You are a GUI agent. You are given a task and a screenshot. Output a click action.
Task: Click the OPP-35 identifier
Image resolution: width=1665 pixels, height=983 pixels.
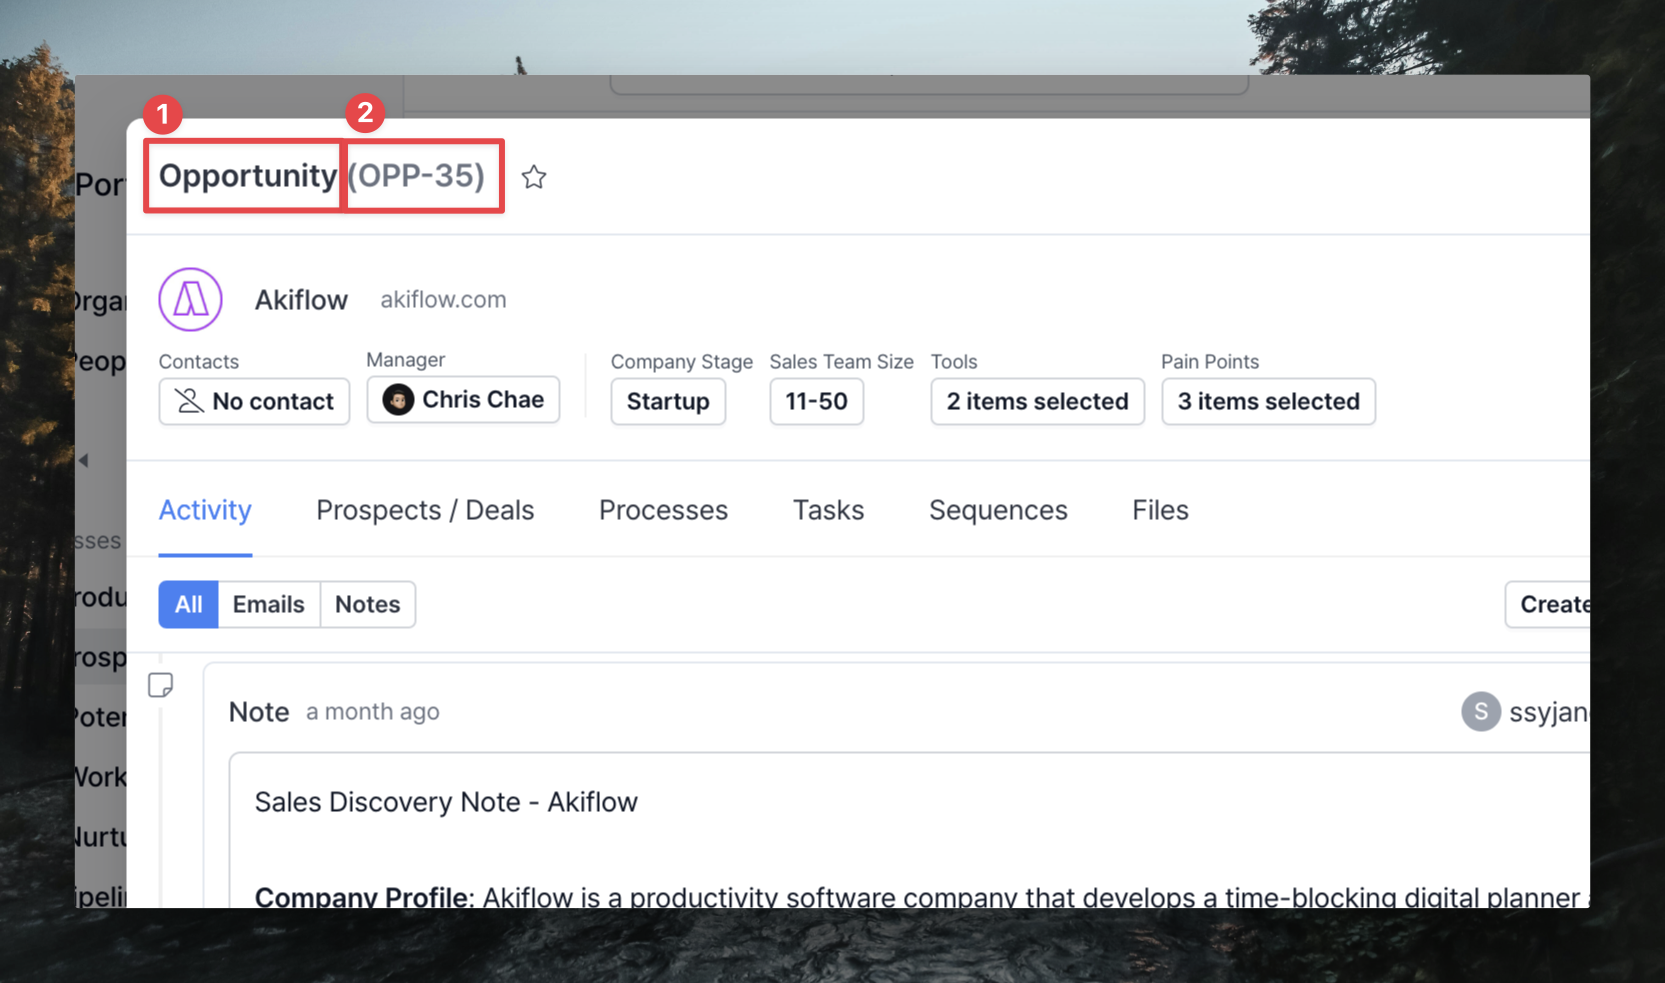pos(416,175)
